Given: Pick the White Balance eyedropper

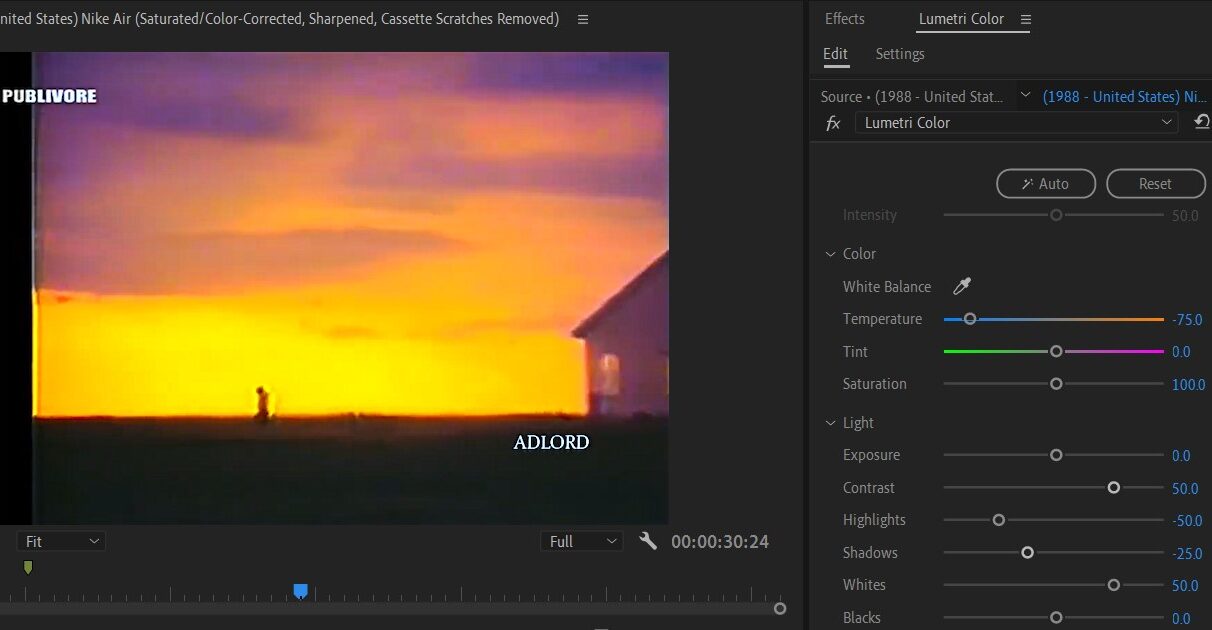Looking at the screenshot, I should (962, 287).
